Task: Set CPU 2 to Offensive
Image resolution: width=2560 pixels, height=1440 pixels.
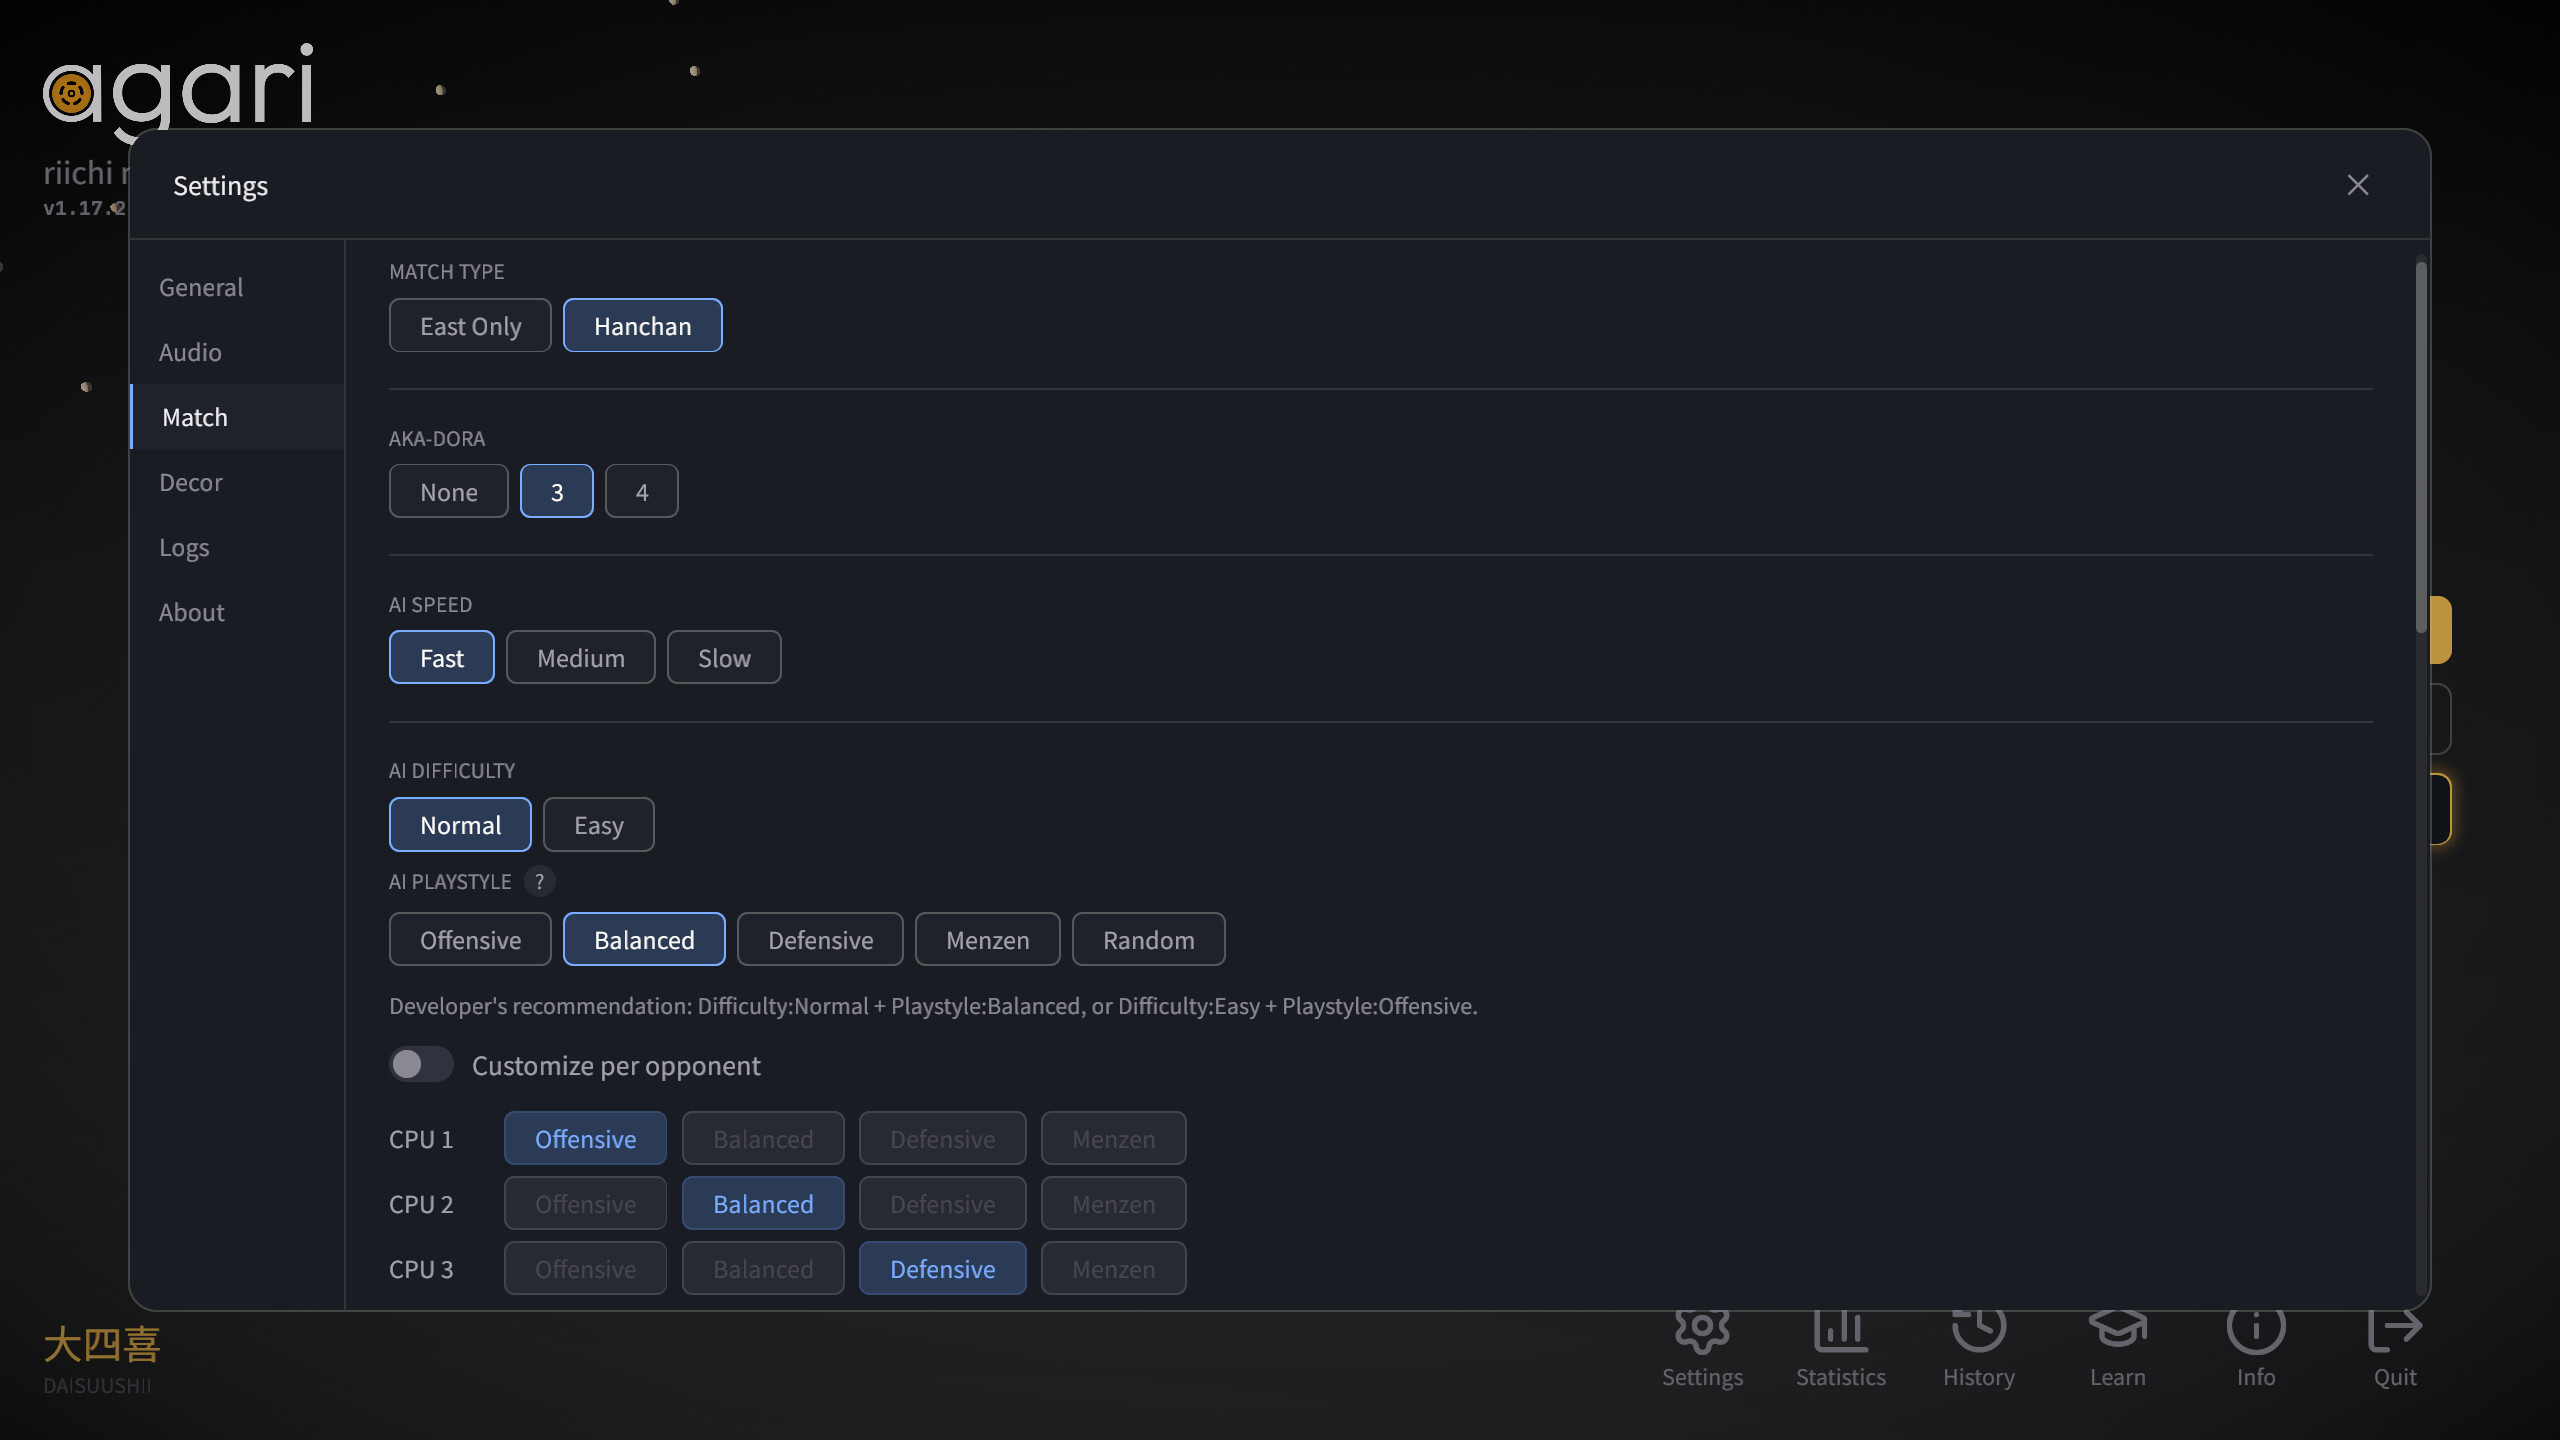Action: pos(585,1204)
